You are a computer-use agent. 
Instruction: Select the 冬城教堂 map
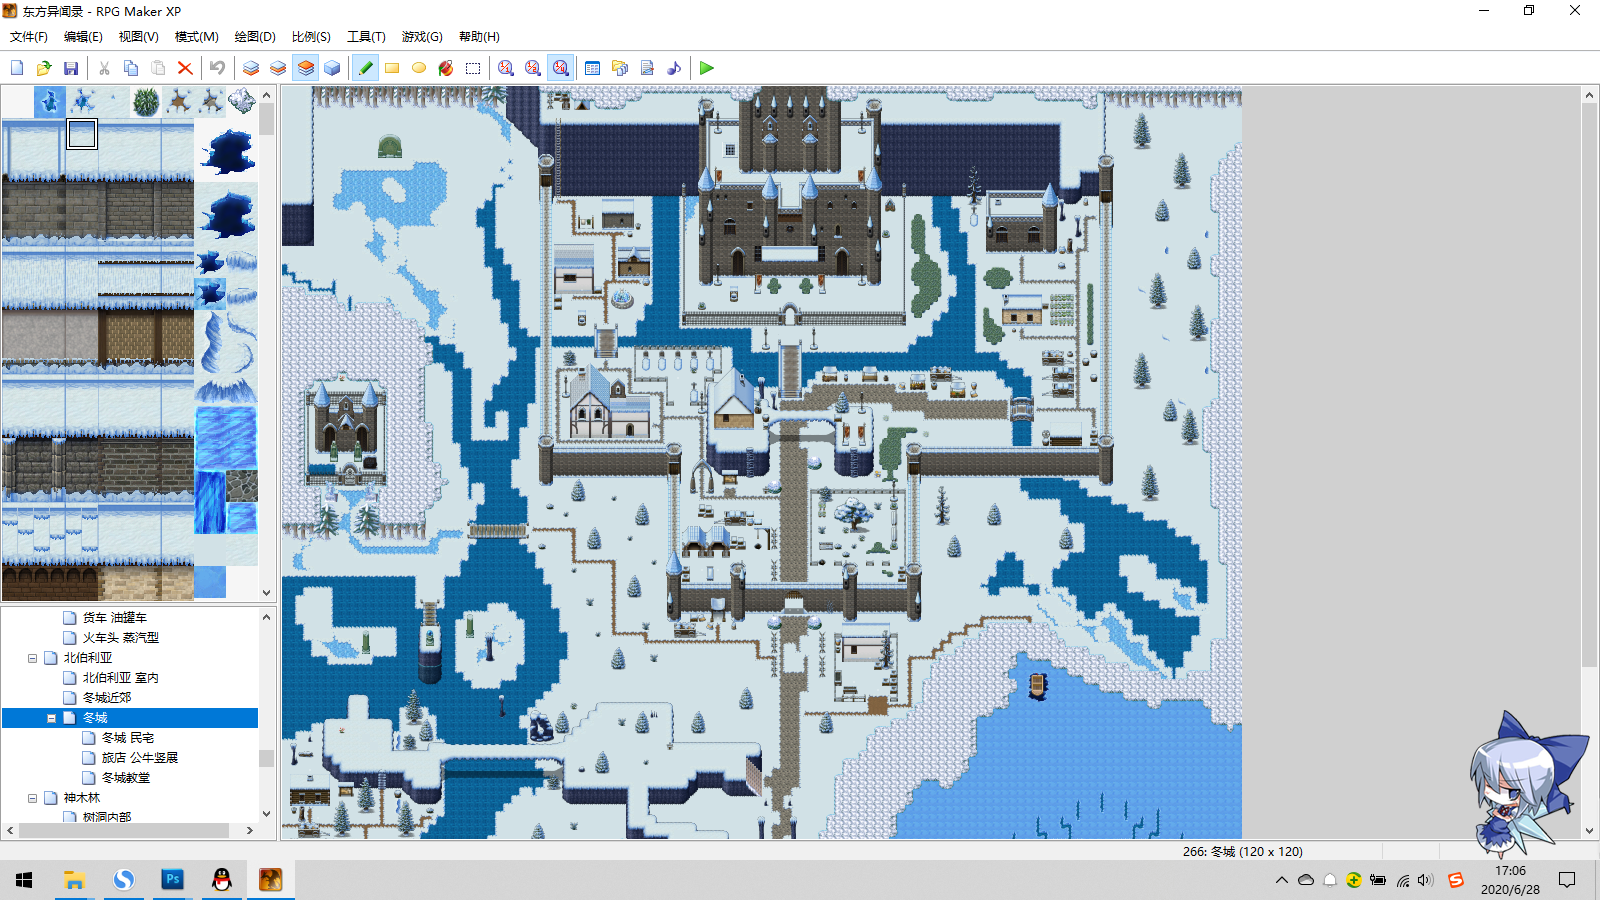tap(126, 778)
